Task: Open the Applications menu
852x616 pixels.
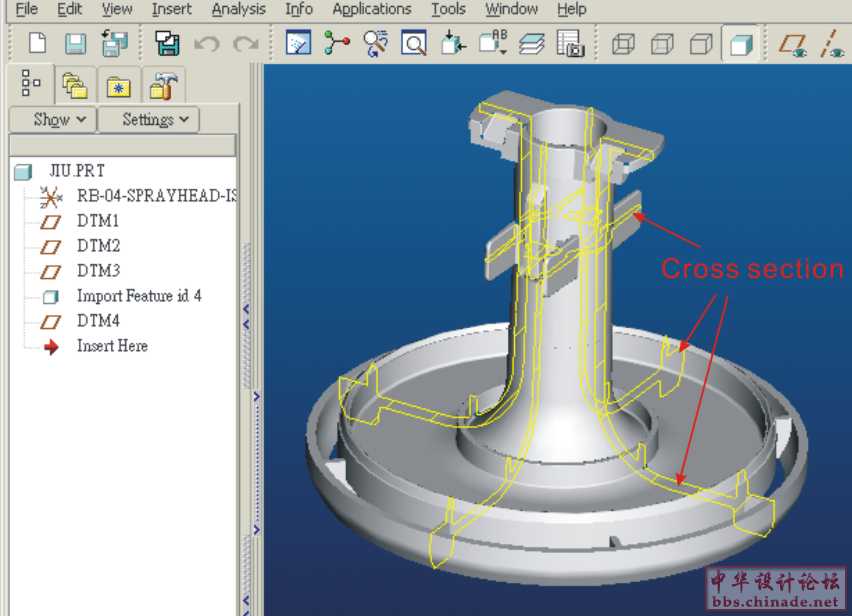Action: click(372, 9)
